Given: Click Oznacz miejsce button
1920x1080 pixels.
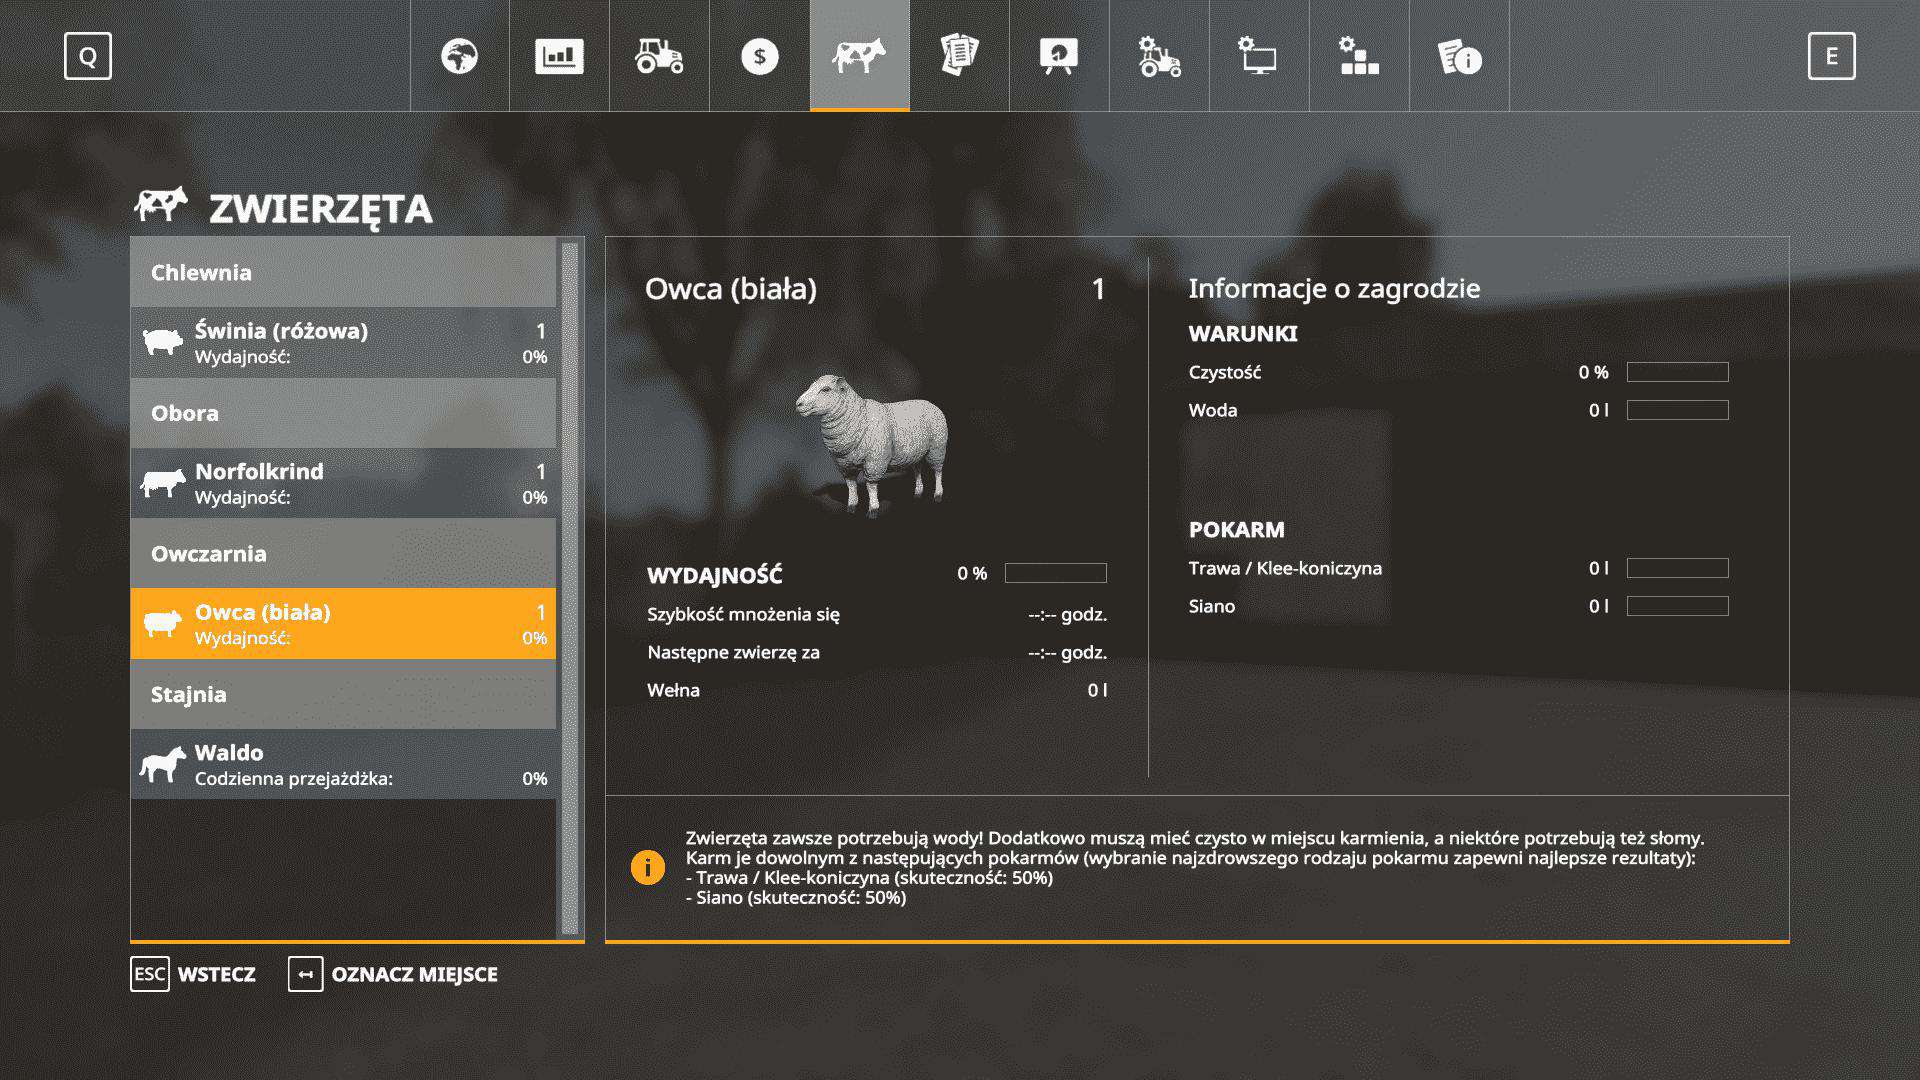Looking at the screenshot, I should pyautogui.click(x=393, y=974).
